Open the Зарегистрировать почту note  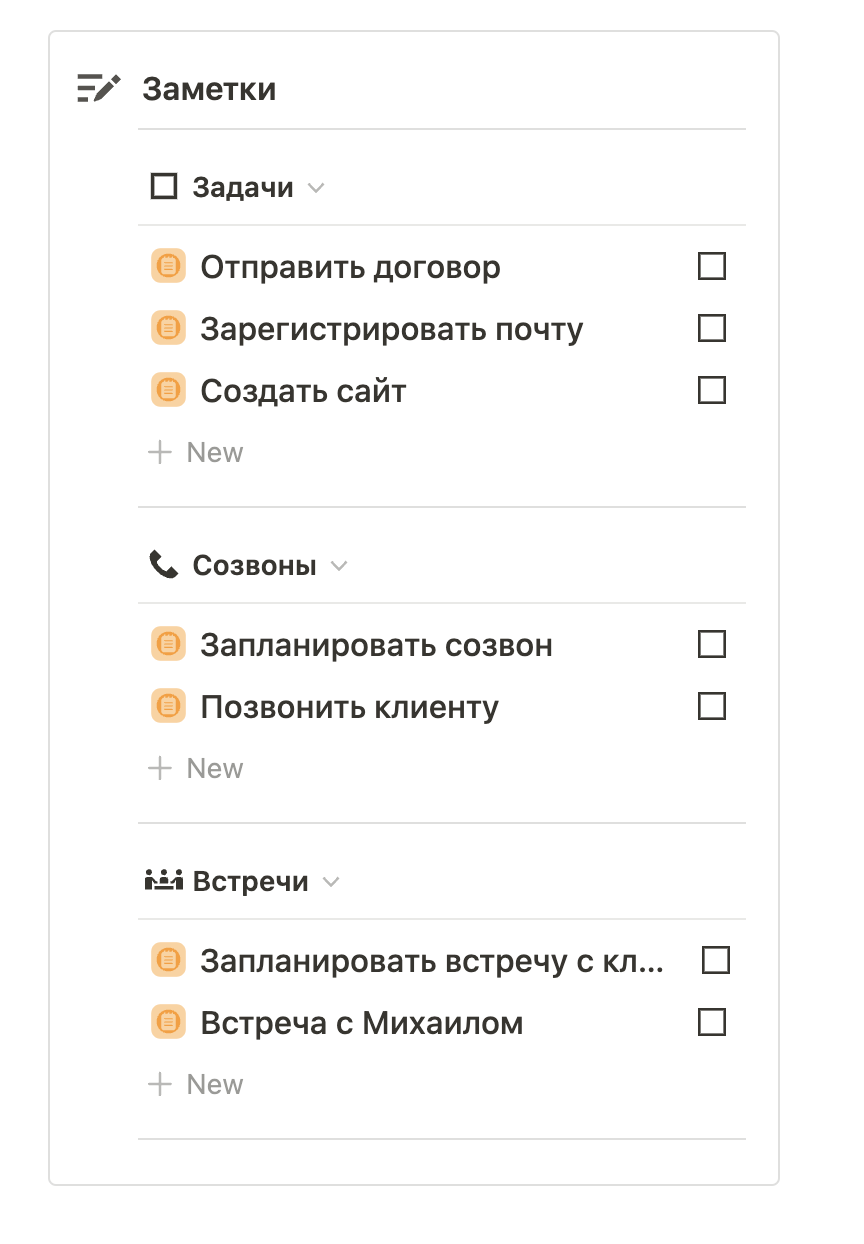(x=391, y=329)
